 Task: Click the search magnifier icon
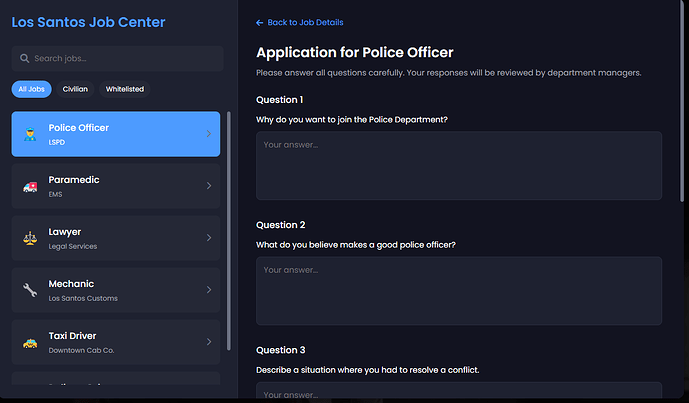(25, 58)
